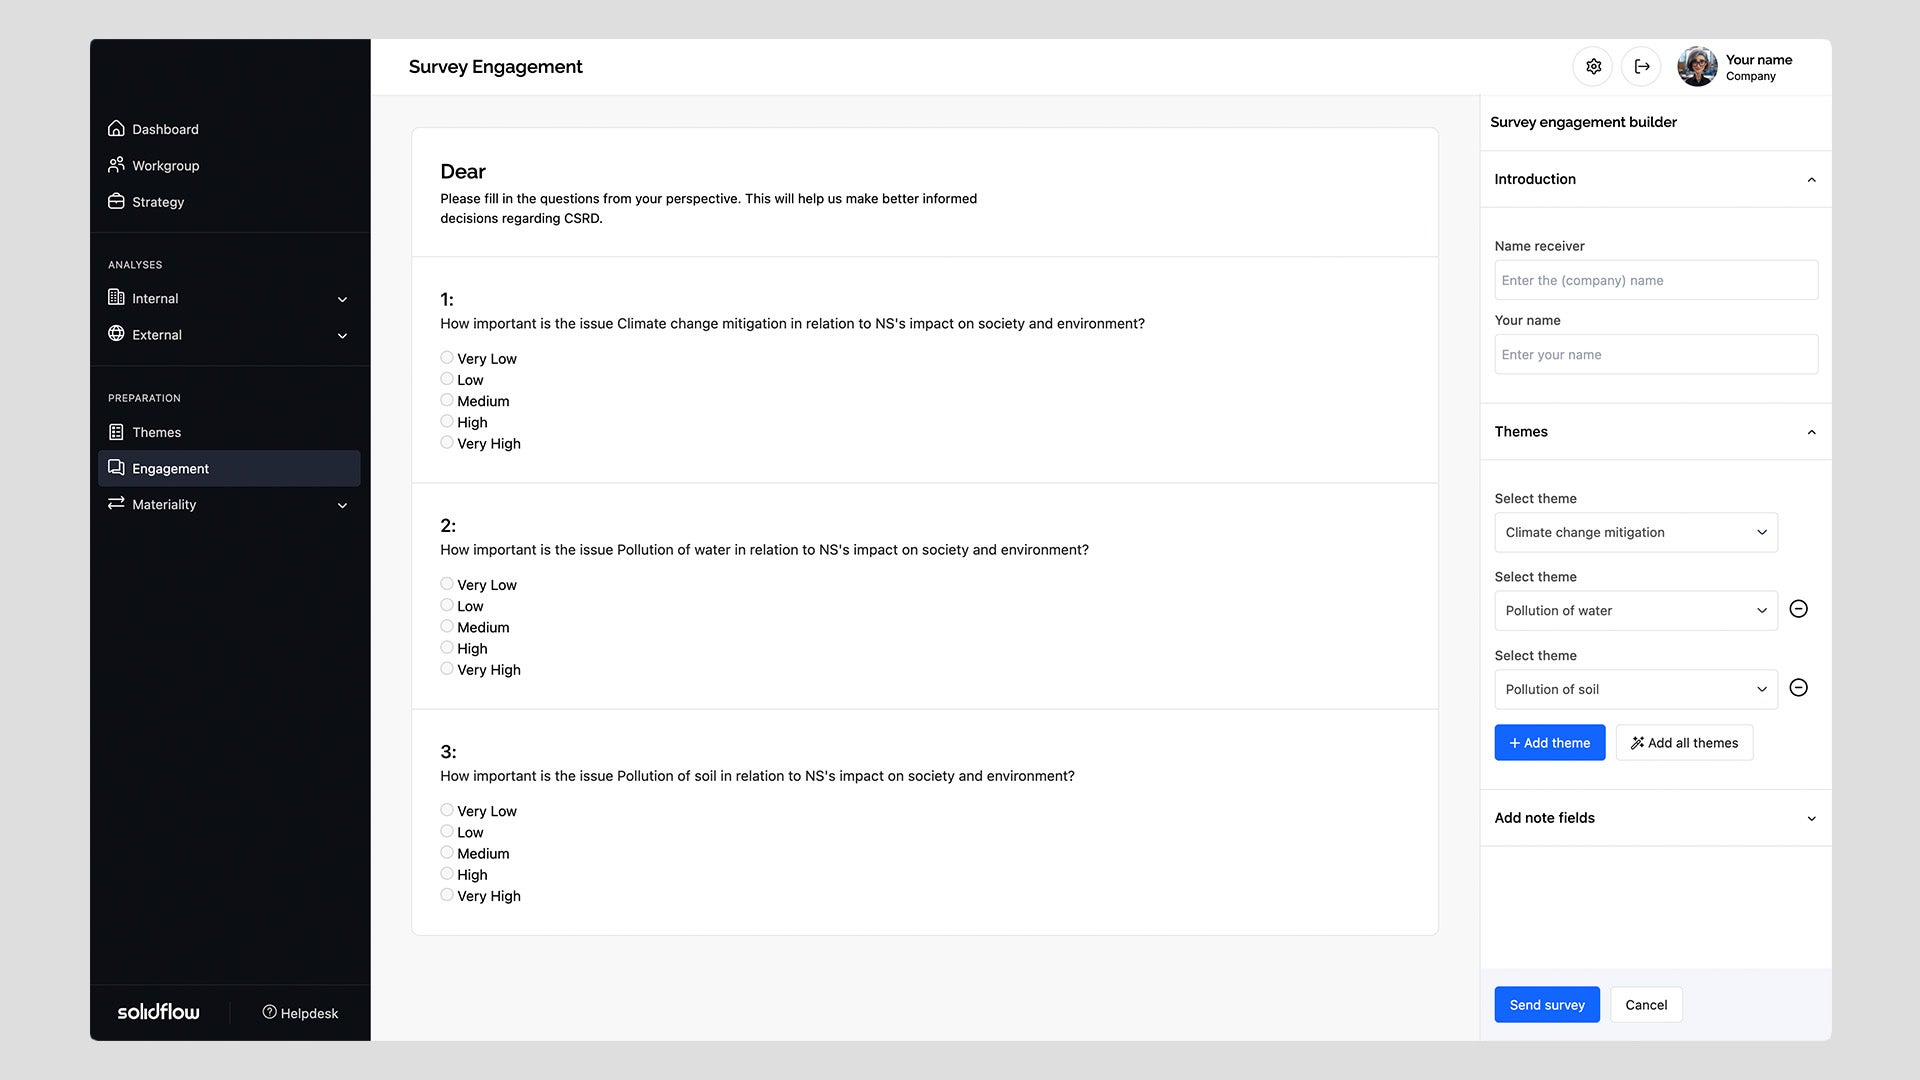Image resolution: width=1920 pixels, height=1080 pixels.
Task: Select Very High for question 1
Action: (x=447, y=443)
